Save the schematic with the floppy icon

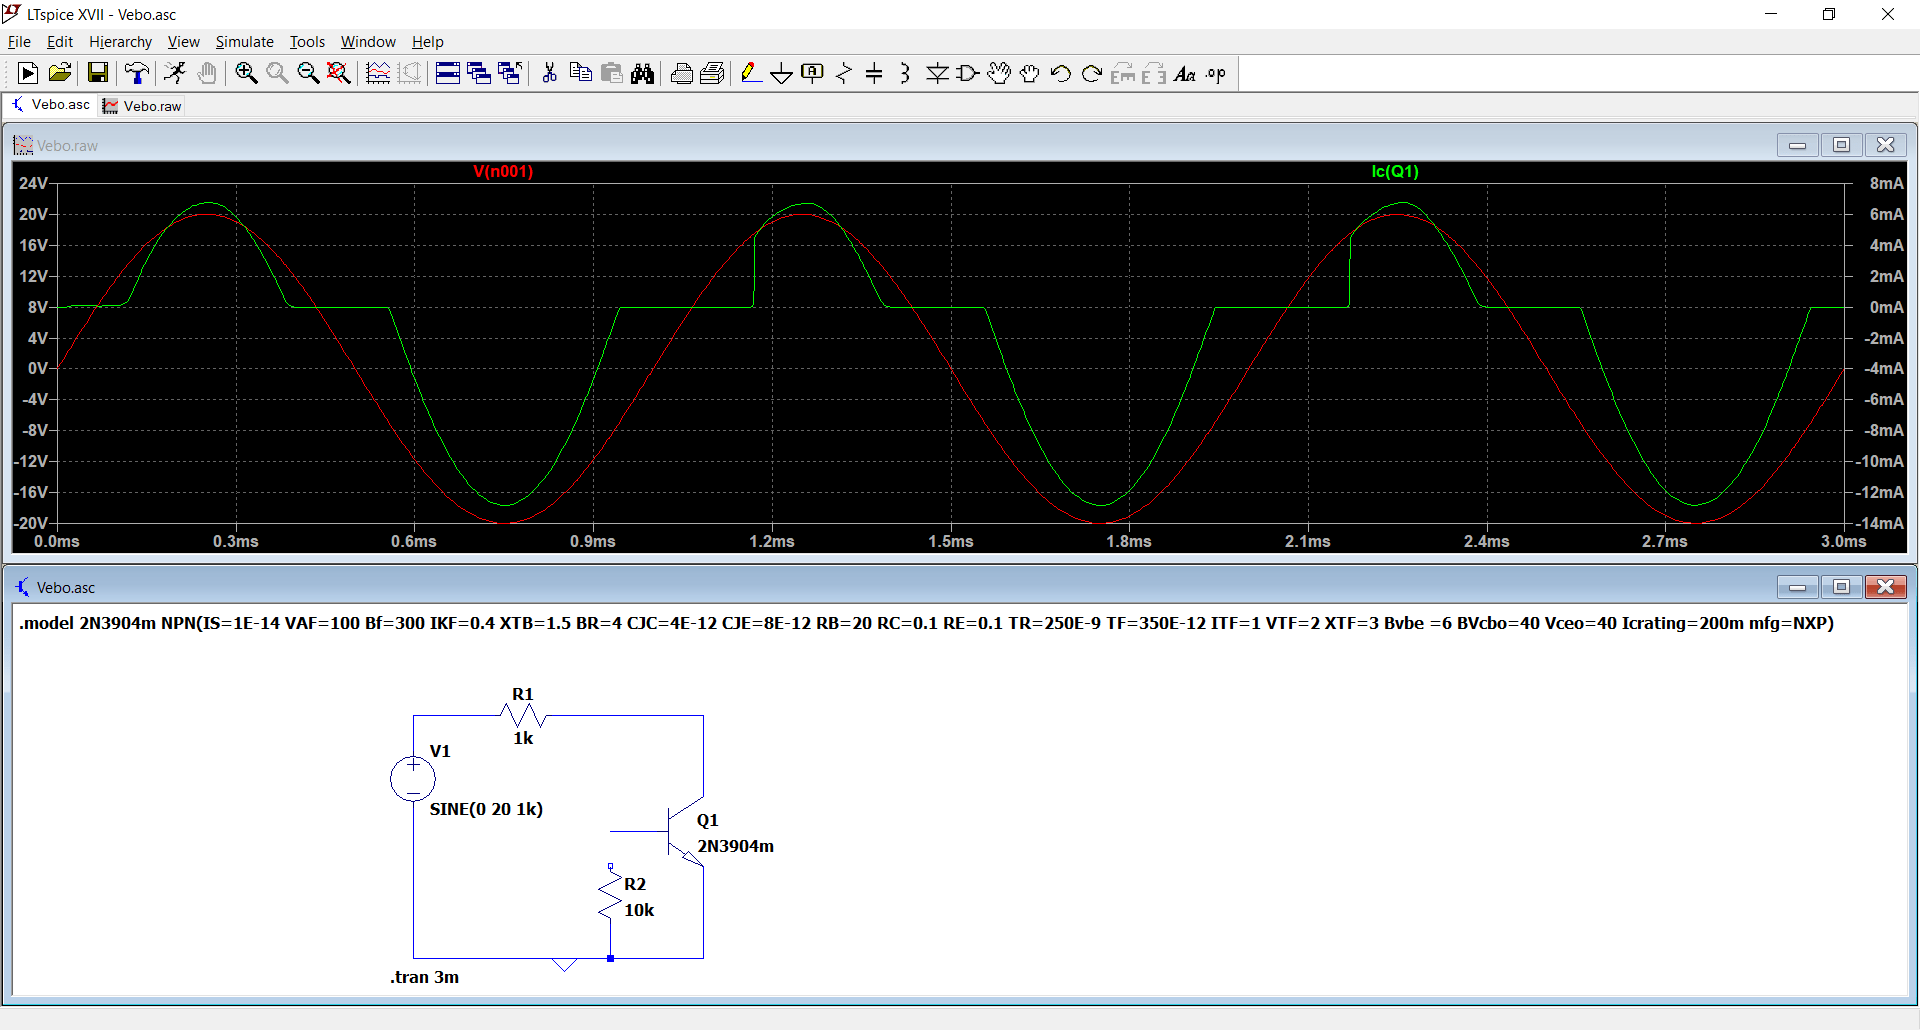click(98, 73)
